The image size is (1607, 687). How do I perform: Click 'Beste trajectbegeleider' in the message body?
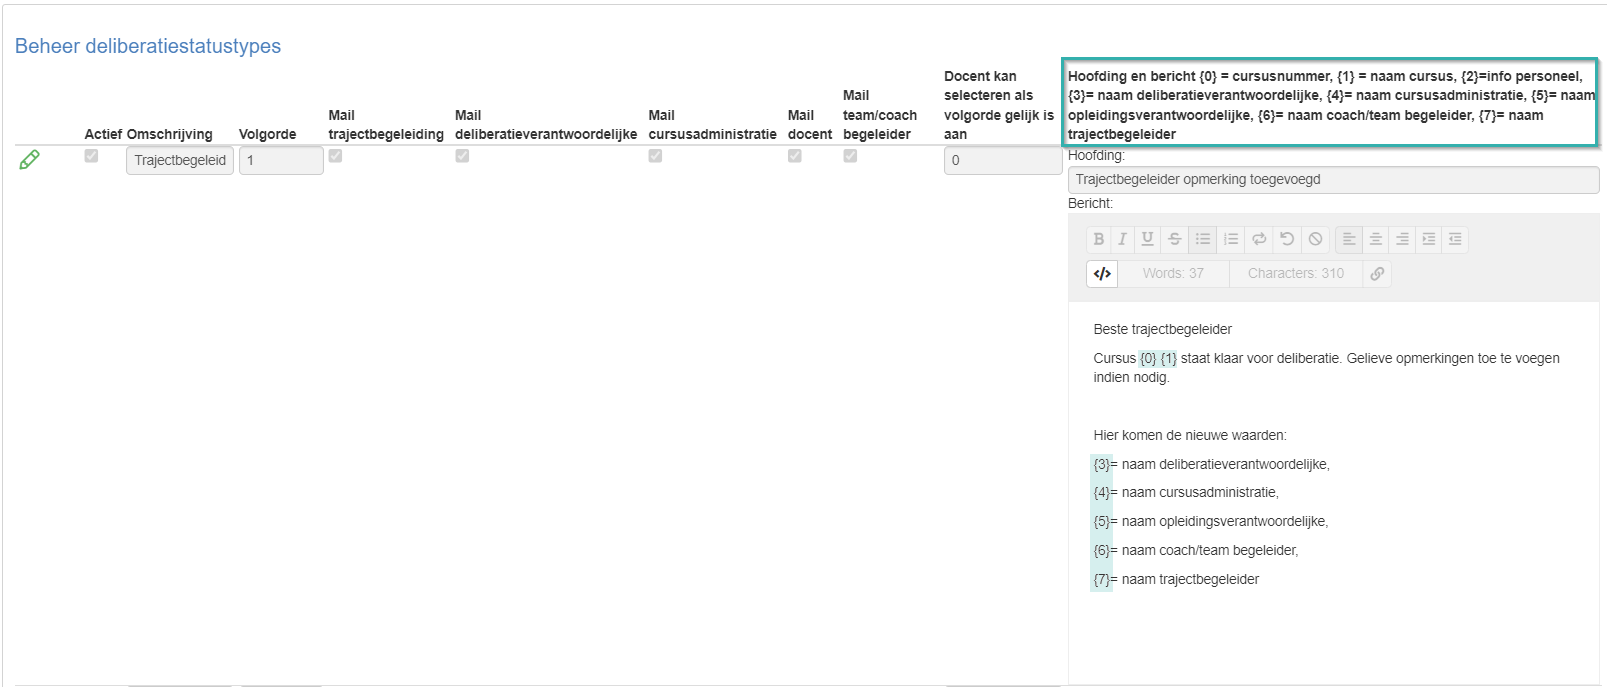[x=1162, y=329]
